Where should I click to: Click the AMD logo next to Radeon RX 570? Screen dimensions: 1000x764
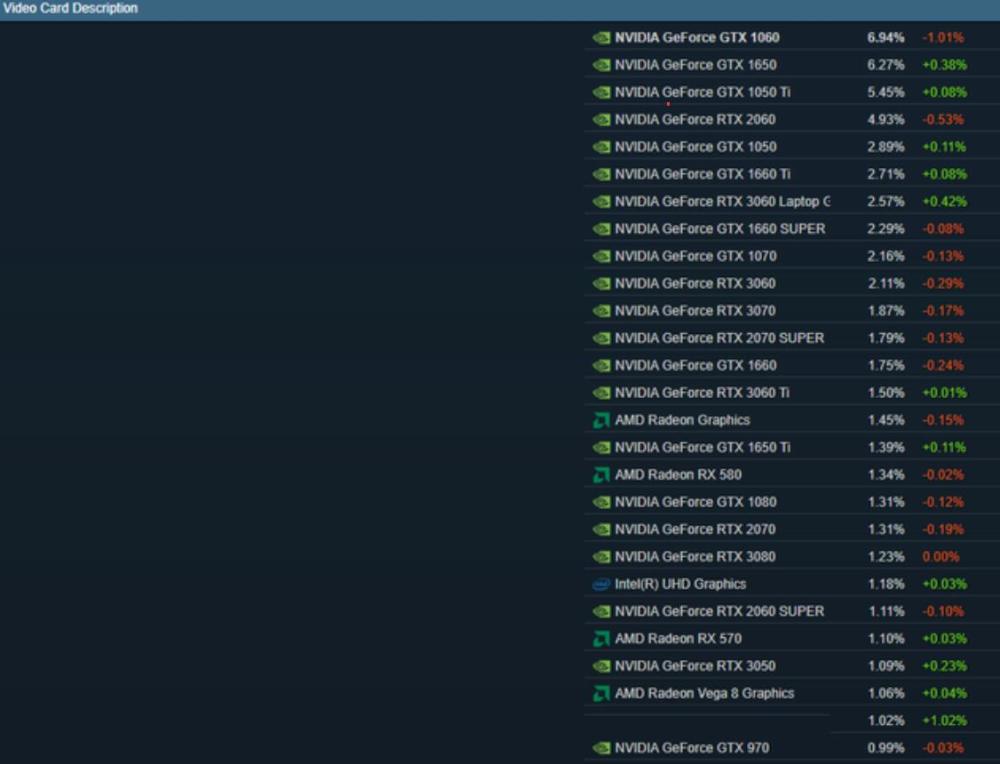pos(601,639)
